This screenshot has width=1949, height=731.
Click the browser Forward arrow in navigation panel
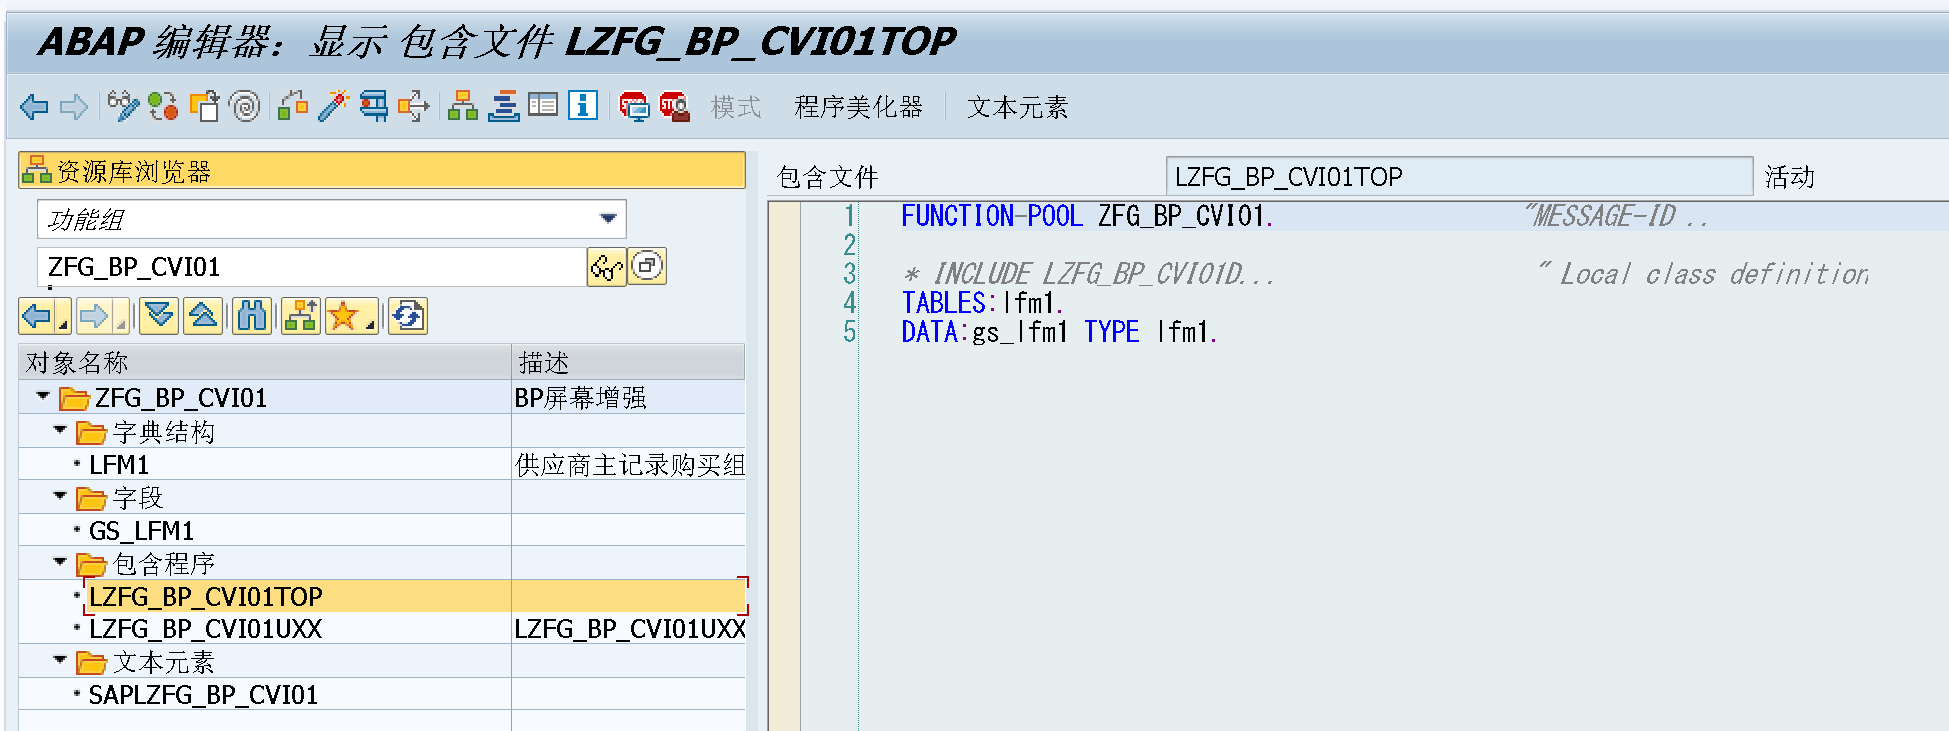tap(95, 317)
